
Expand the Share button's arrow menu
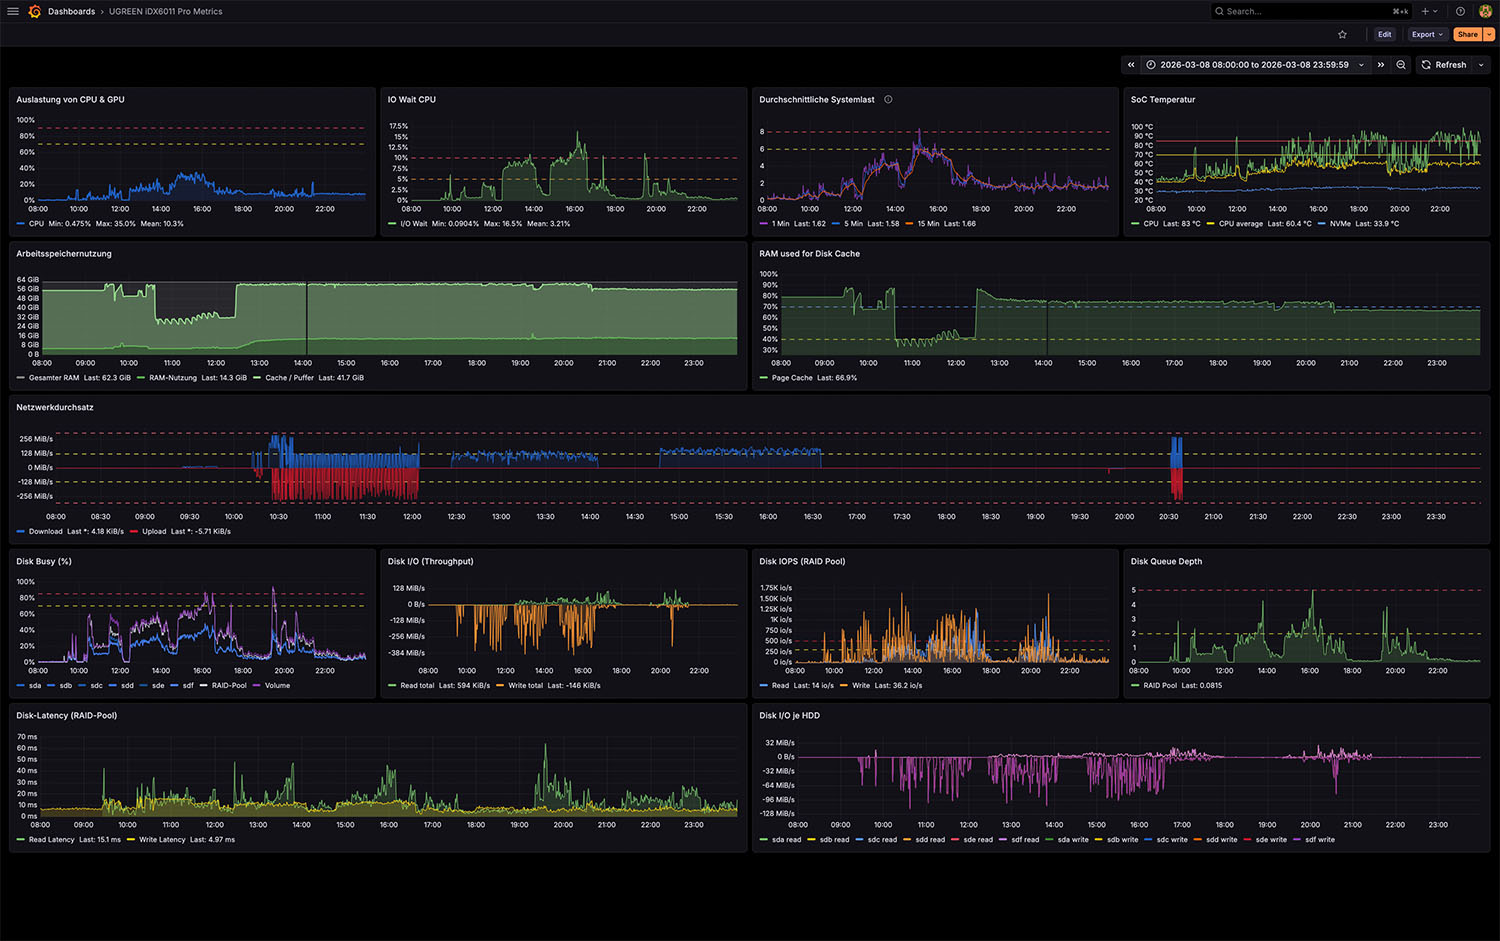tap(1489, 34)
